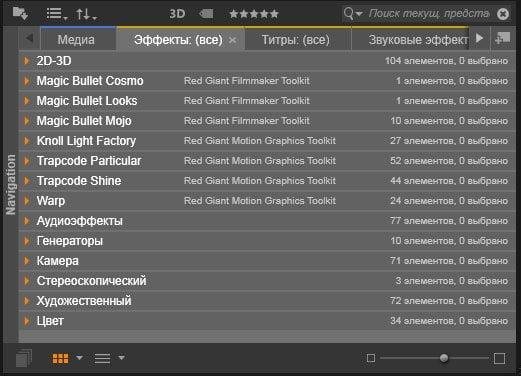Expand the Knoll Light Factory group

27,141
